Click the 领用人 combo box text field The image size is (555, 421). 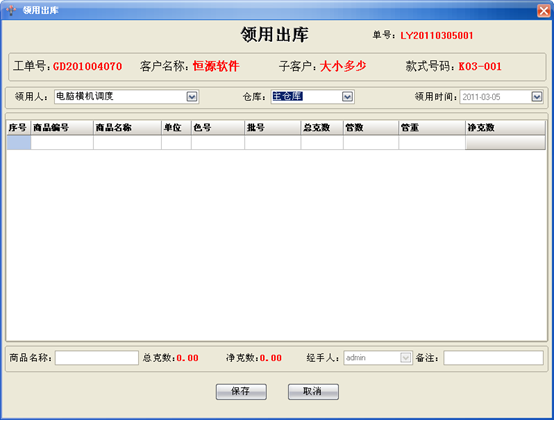pos(120,97)
